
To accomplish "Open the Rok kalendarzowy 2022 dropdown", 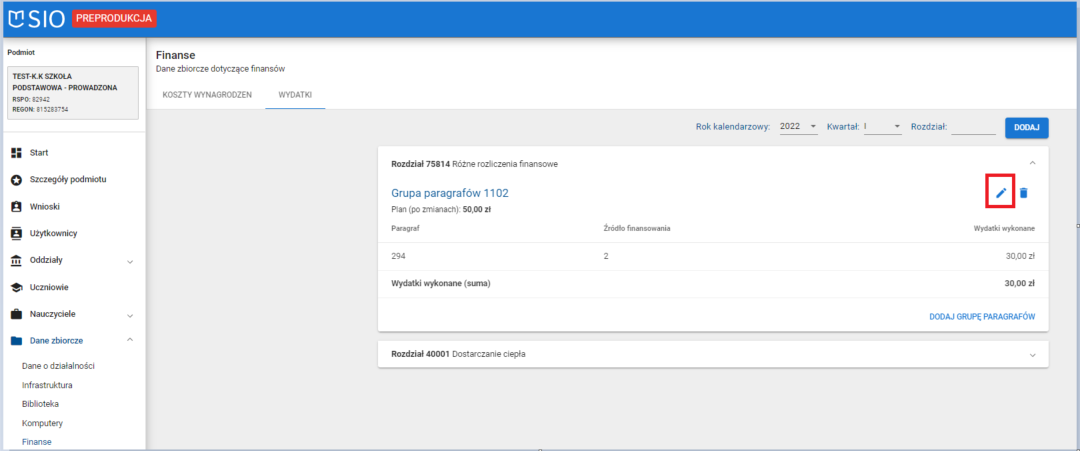I will 798,127.
